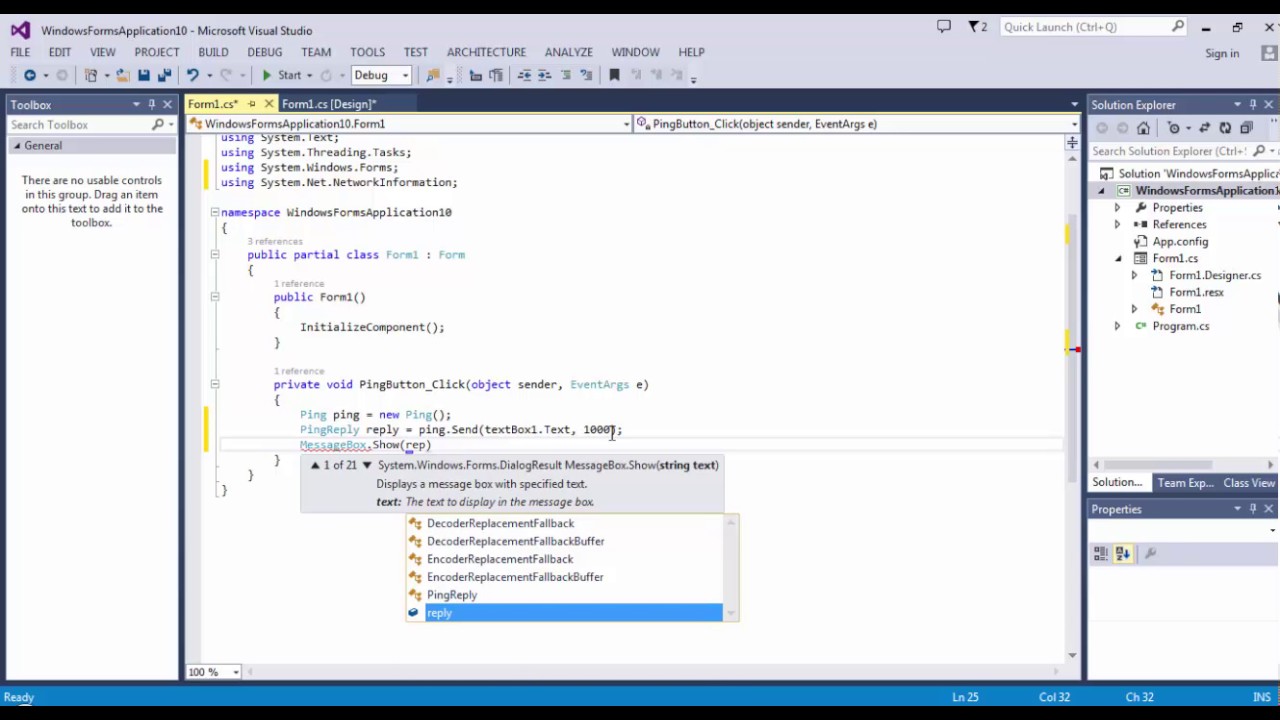Click the Save All toolbar icon

coord(163,75)
